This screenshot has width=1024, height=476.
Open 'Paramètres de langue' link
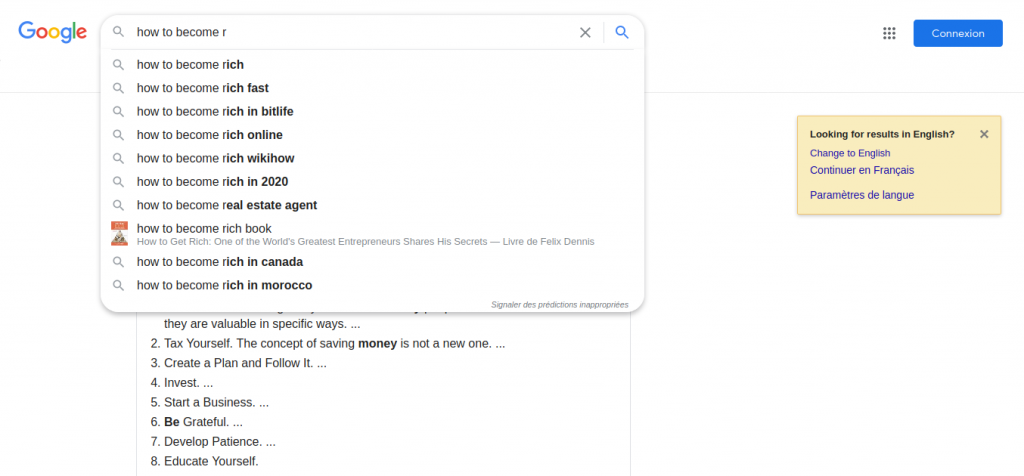pyautogui.click(x=861, y=195)
